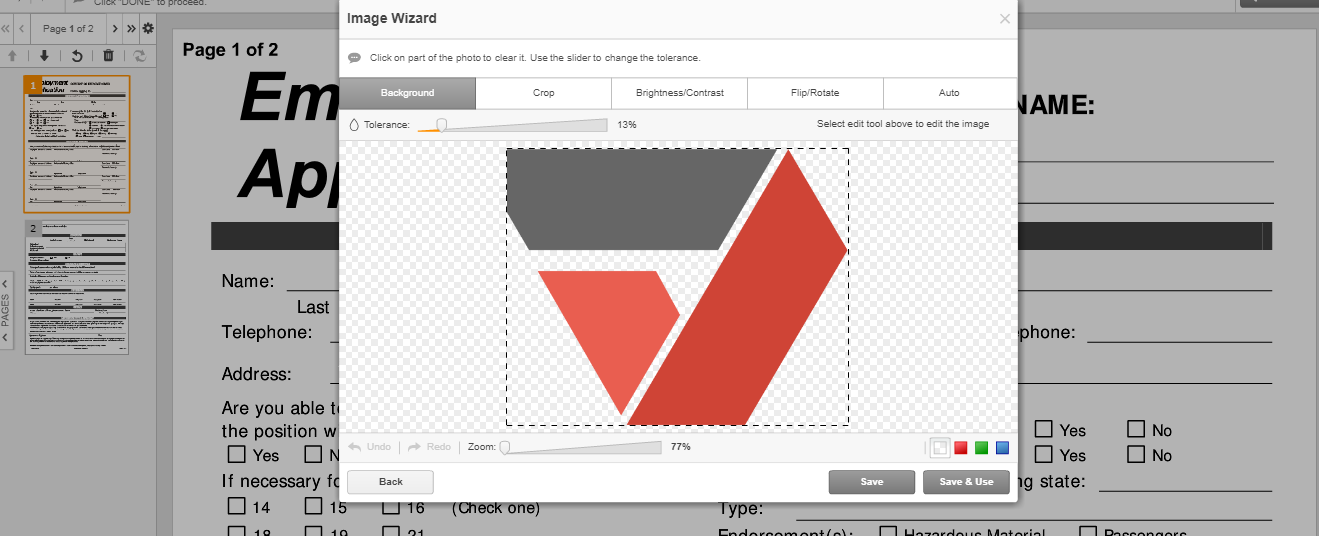Check upper-right 'No' checkbox on the form
Screen dimensions: 1319x536
(x=1136, y=429)
